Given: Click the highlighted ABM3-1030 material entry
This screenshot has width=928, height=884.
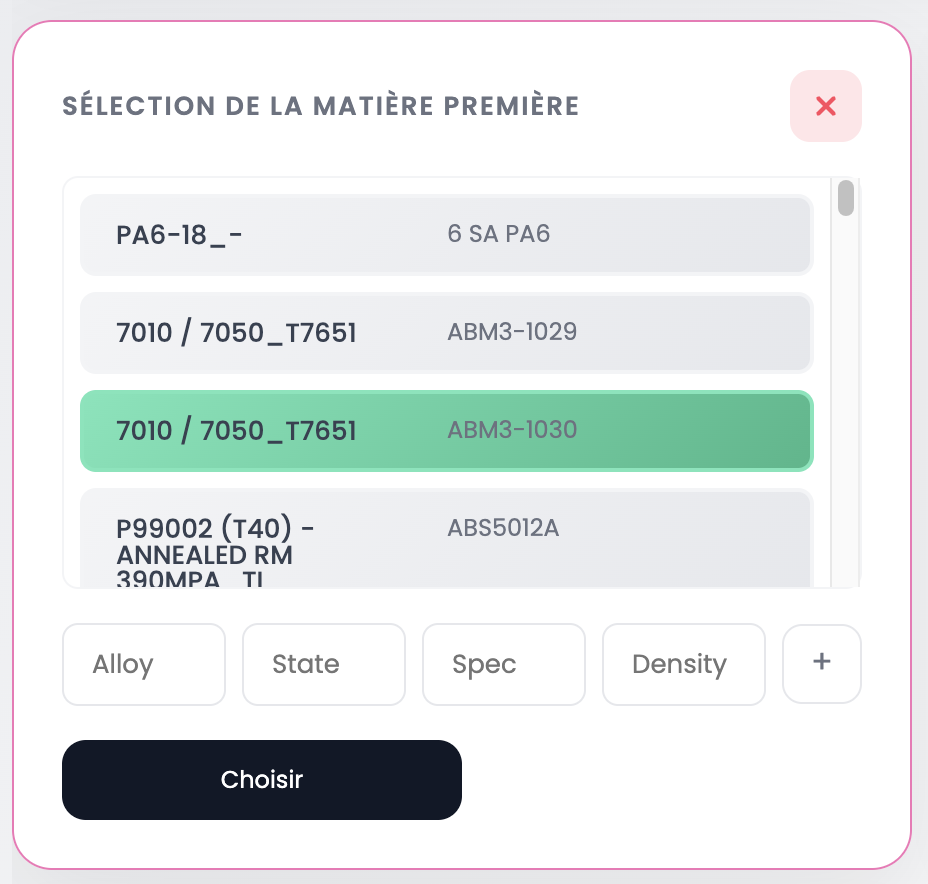Looking at the screenshot, I should 446,431.
